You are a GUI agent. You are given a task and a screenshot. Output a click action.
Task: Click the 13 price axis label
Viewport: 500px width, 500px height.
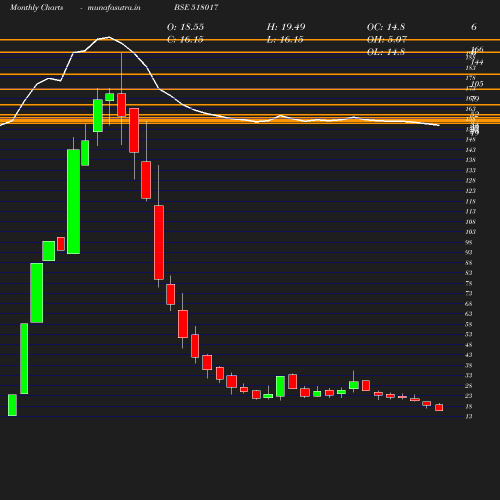[469, 416]
